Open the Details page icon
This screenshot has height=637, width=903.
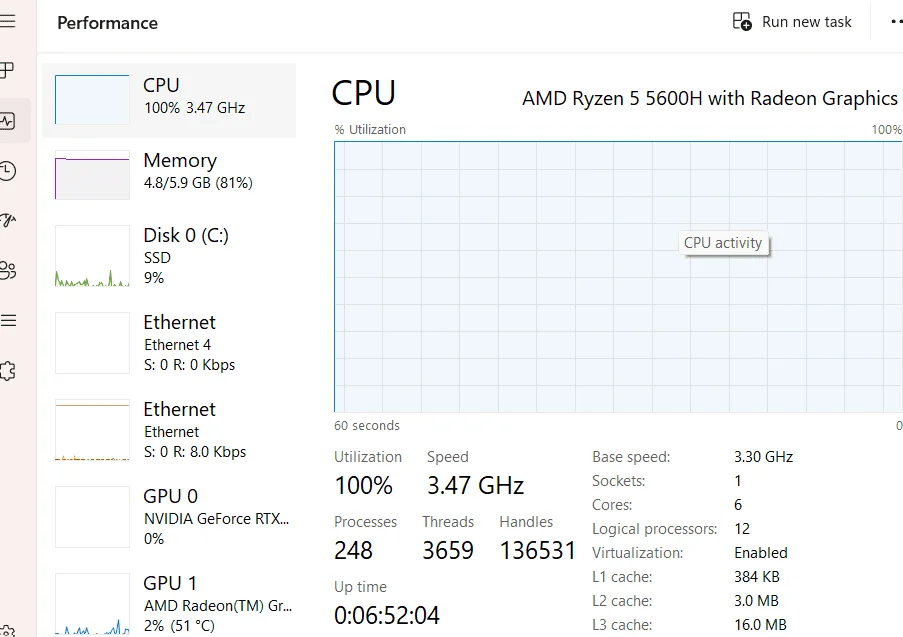(7, 320)
